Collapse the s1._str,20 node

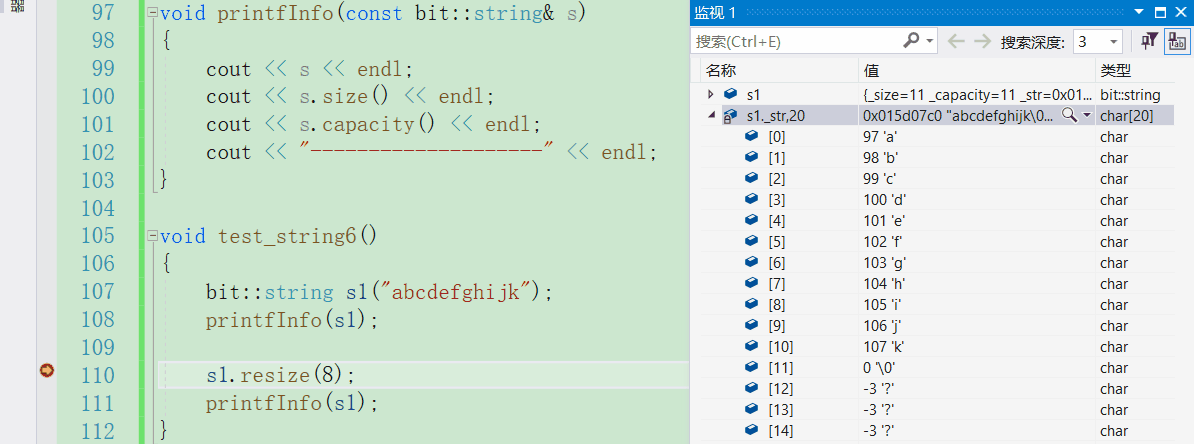[711, 116]
